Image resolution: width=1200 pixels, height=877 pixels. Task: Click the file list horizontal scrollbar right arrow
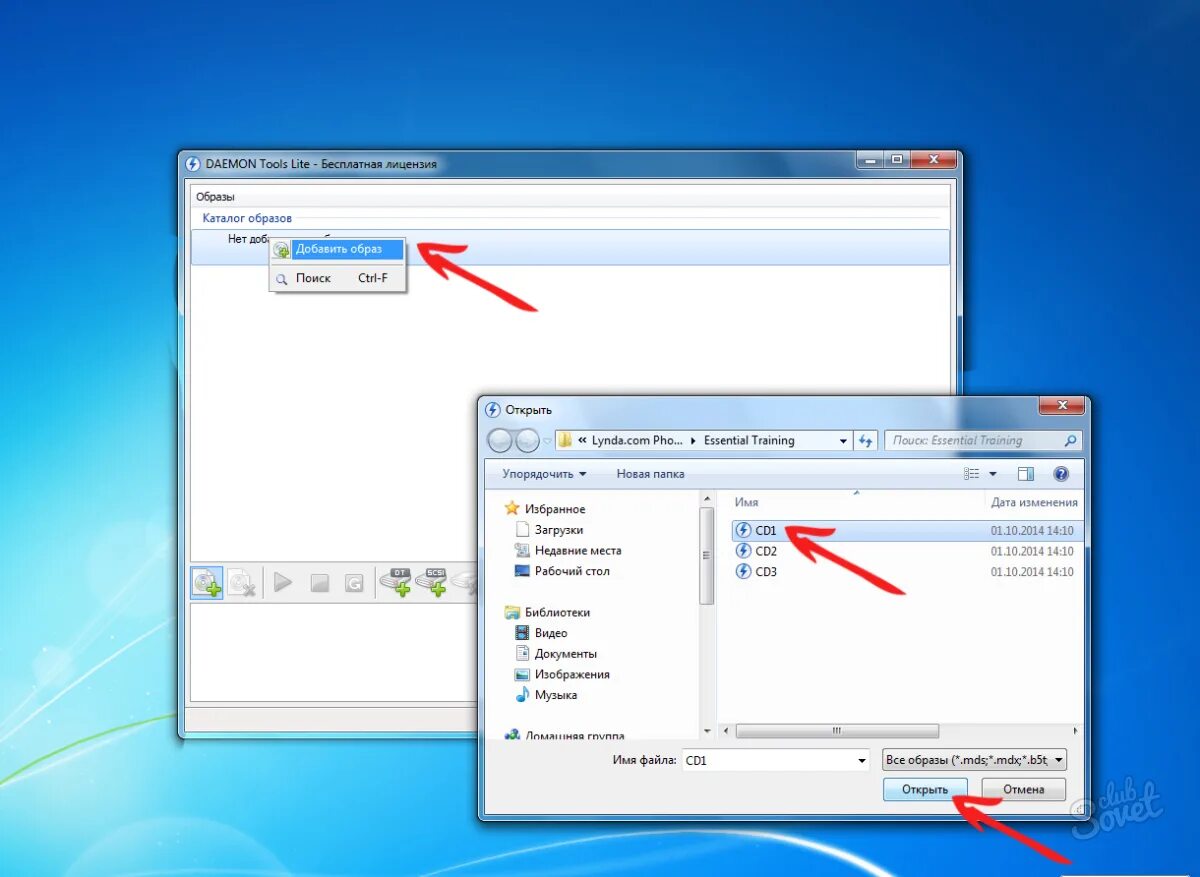pos(1076,731)
